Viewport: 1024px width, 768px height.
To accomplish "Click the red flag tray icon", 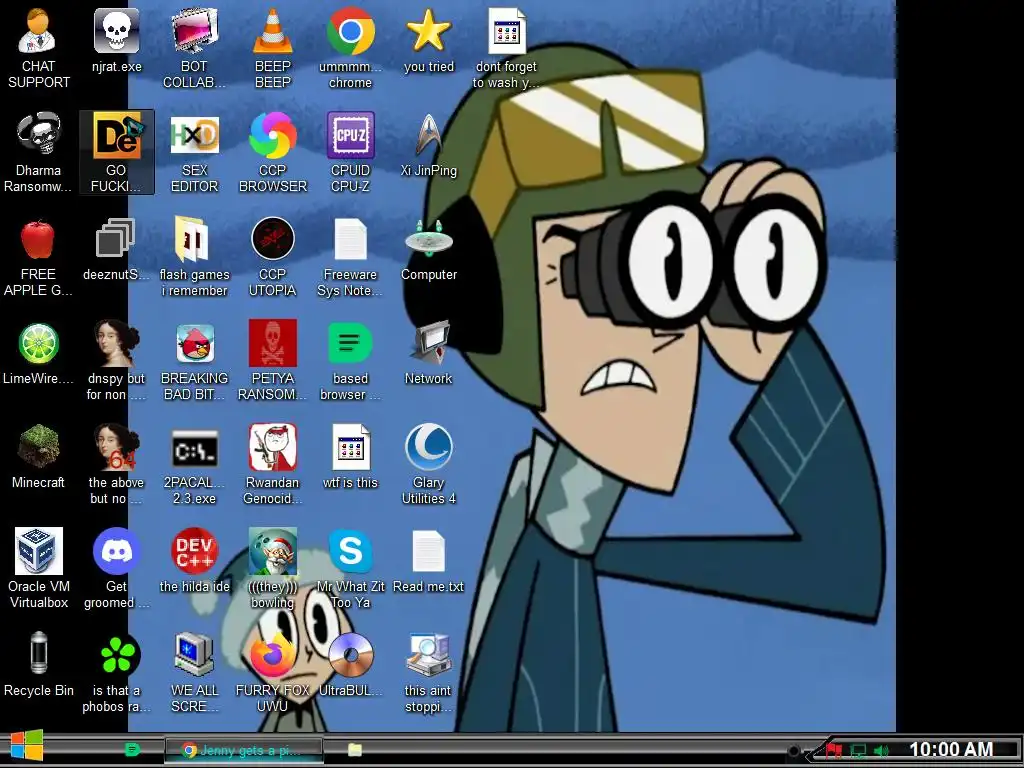I will pyautogui.click(x=834, y=750).
